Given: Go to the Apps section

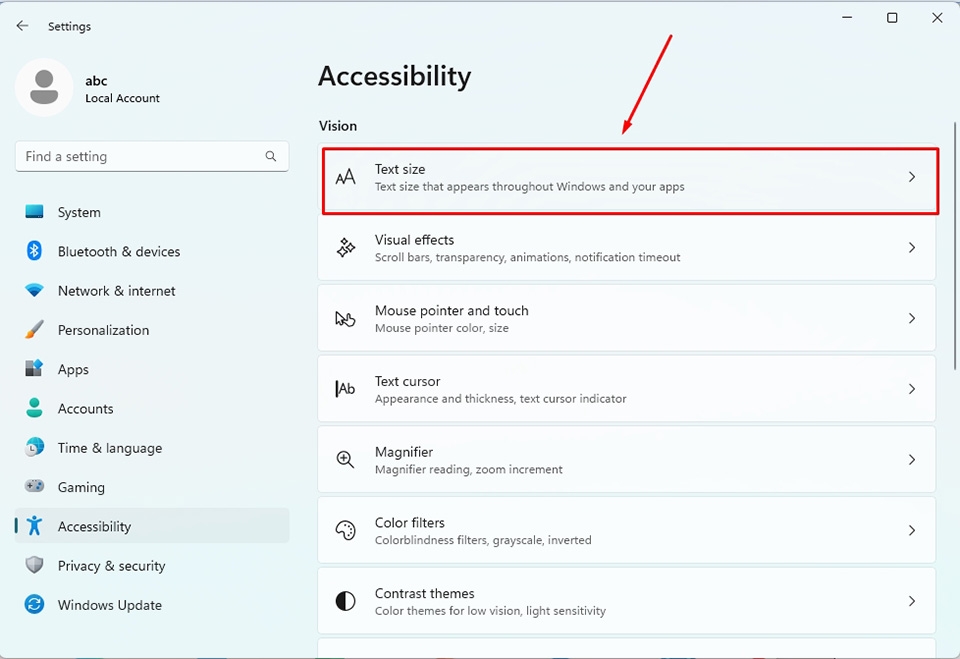Looking at the screenshot, I should (x=73, y=369).
